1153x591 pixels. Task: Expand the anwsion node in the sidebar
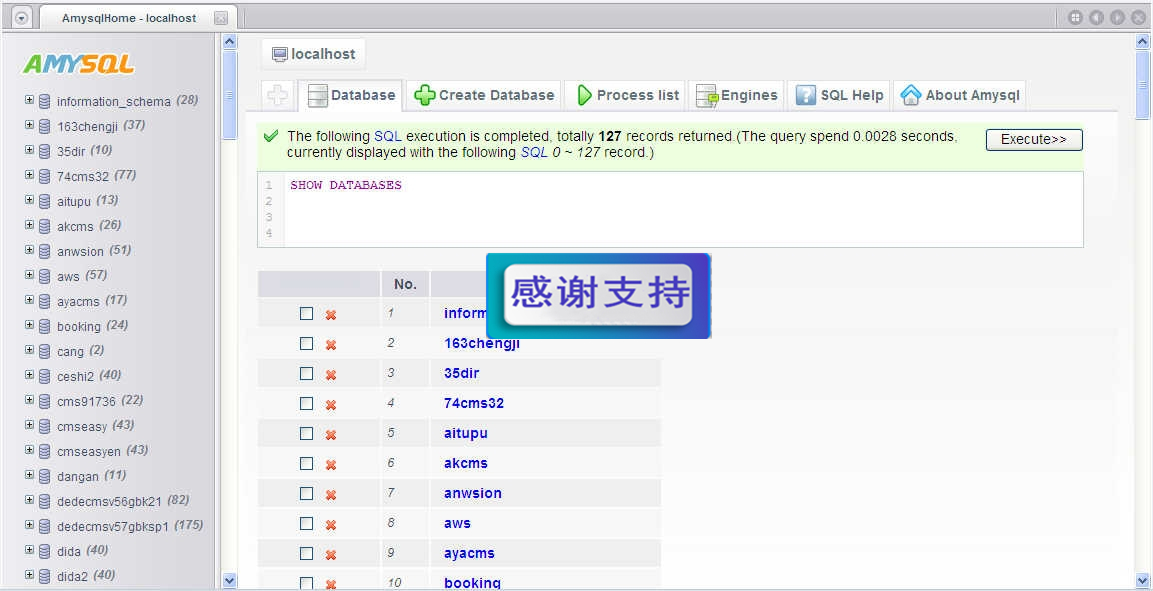coord(29,250)
